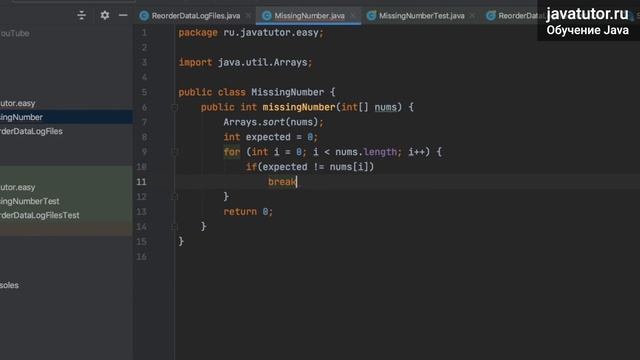Click 'int expected = 0;' on line 8
Image resolution: width=640 pixels, height=360 pixels.
pyautogui.click(x=270, y=137)
